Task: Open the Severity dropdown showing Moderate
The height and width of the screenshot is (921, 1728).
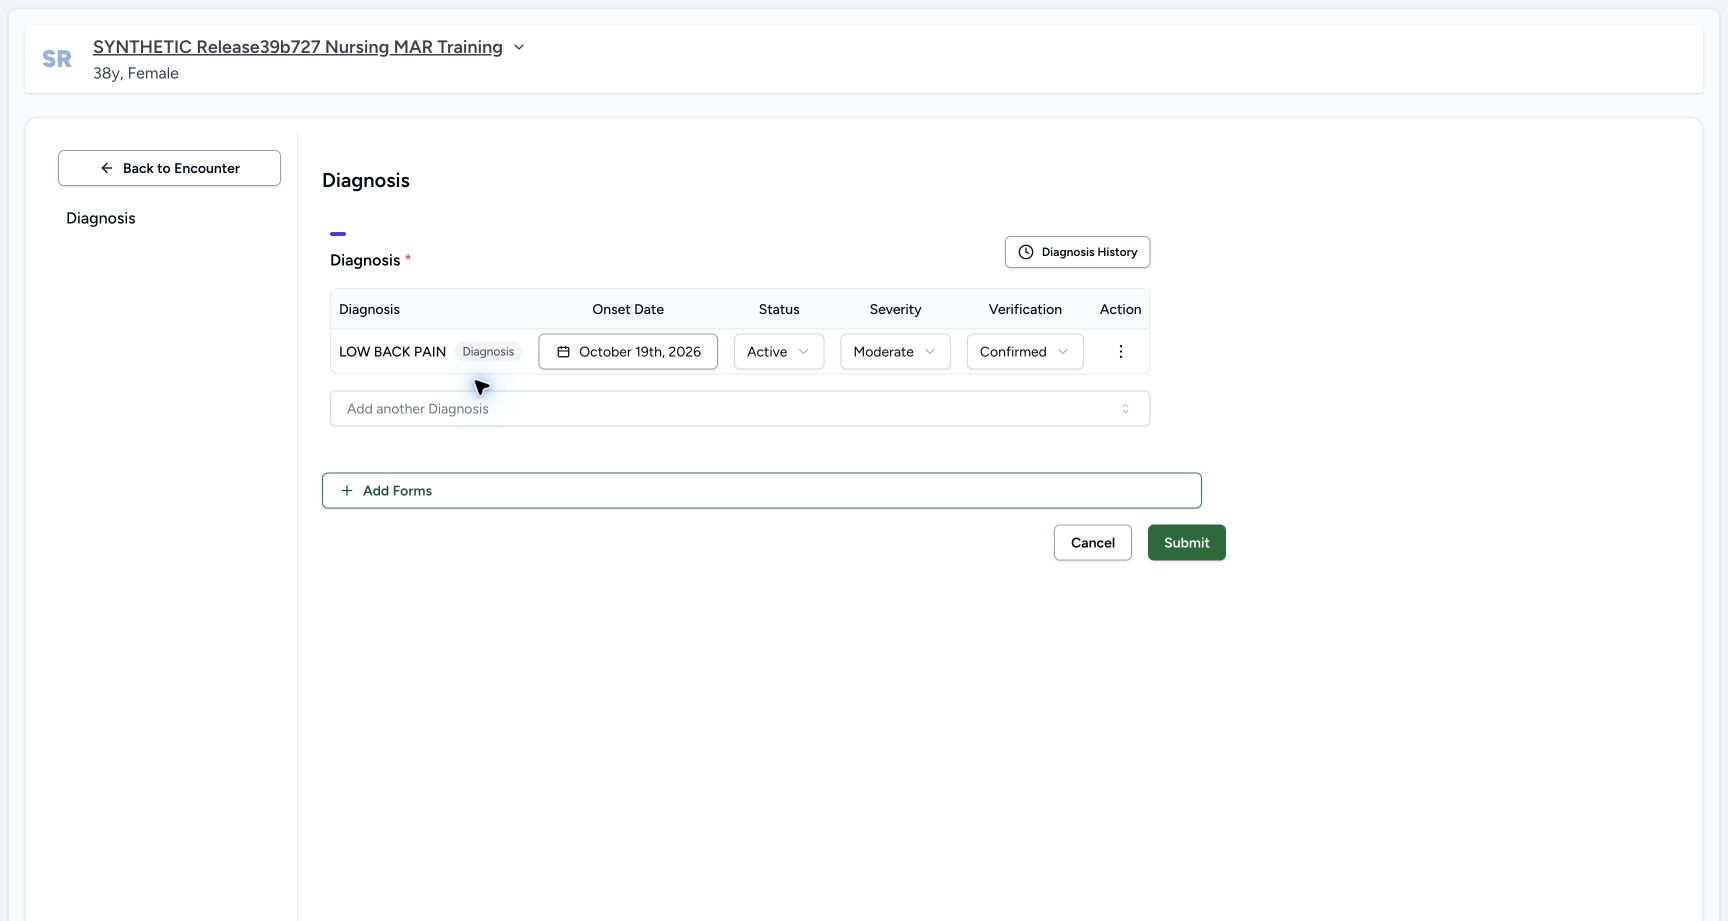Action: (895, 352)
